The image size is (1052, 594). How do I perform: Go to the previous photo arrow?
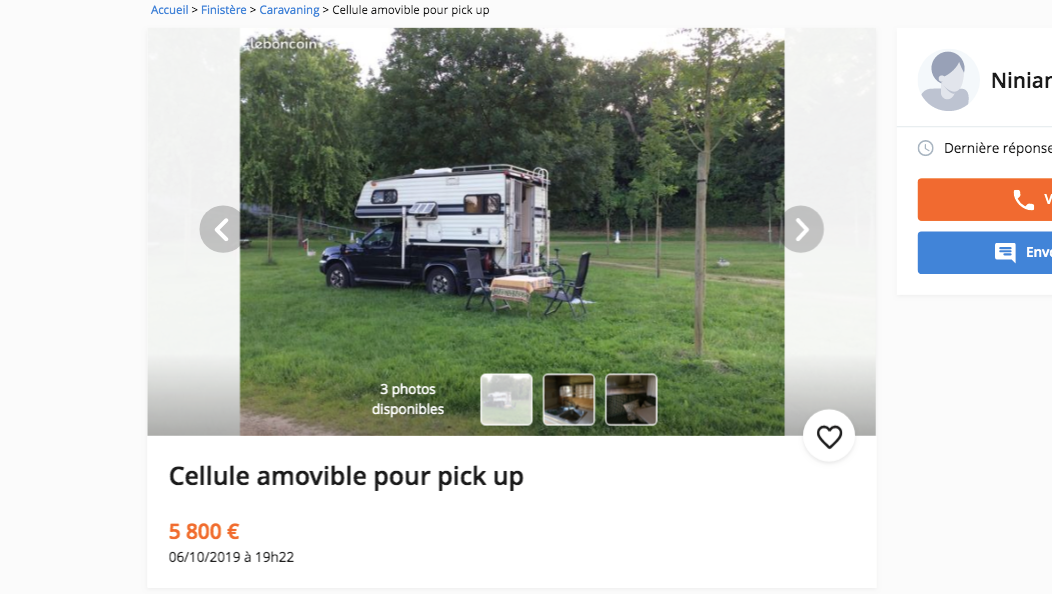(x=222, y=230)
